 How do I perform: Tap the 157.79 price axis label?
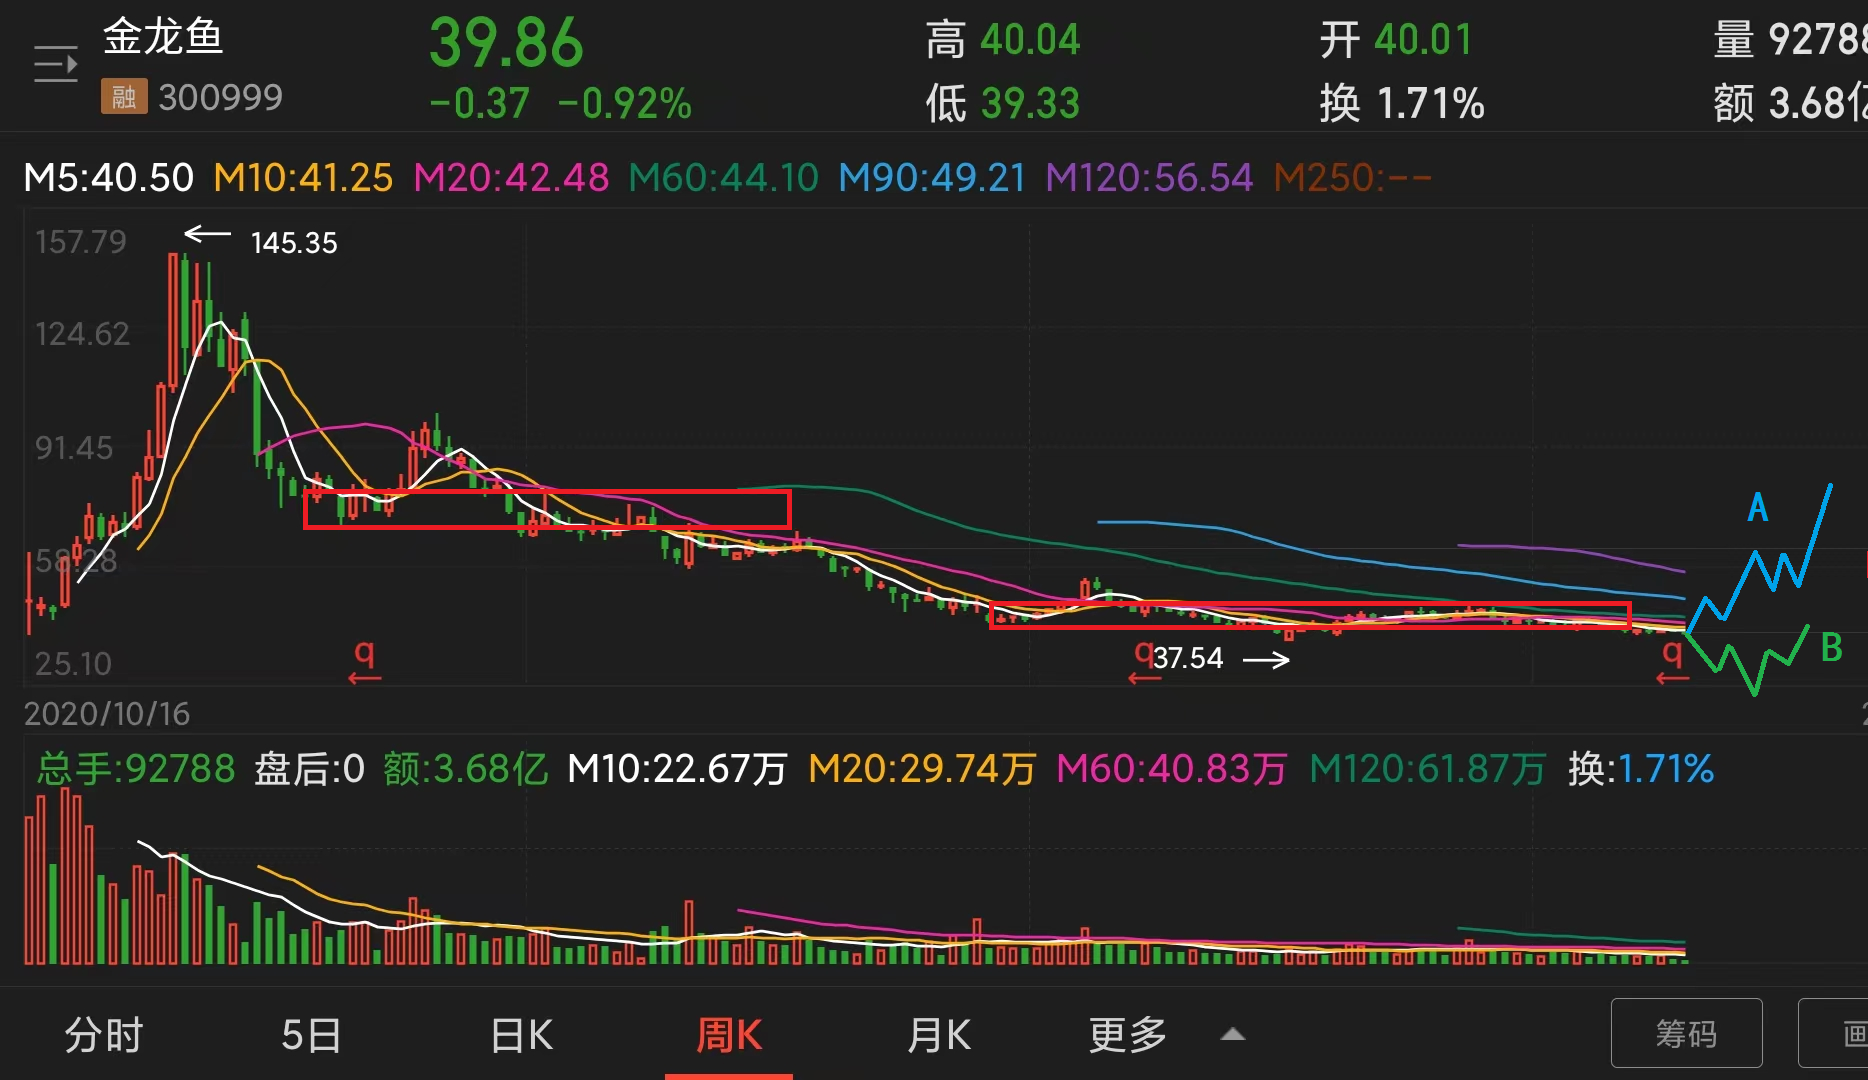81,242
